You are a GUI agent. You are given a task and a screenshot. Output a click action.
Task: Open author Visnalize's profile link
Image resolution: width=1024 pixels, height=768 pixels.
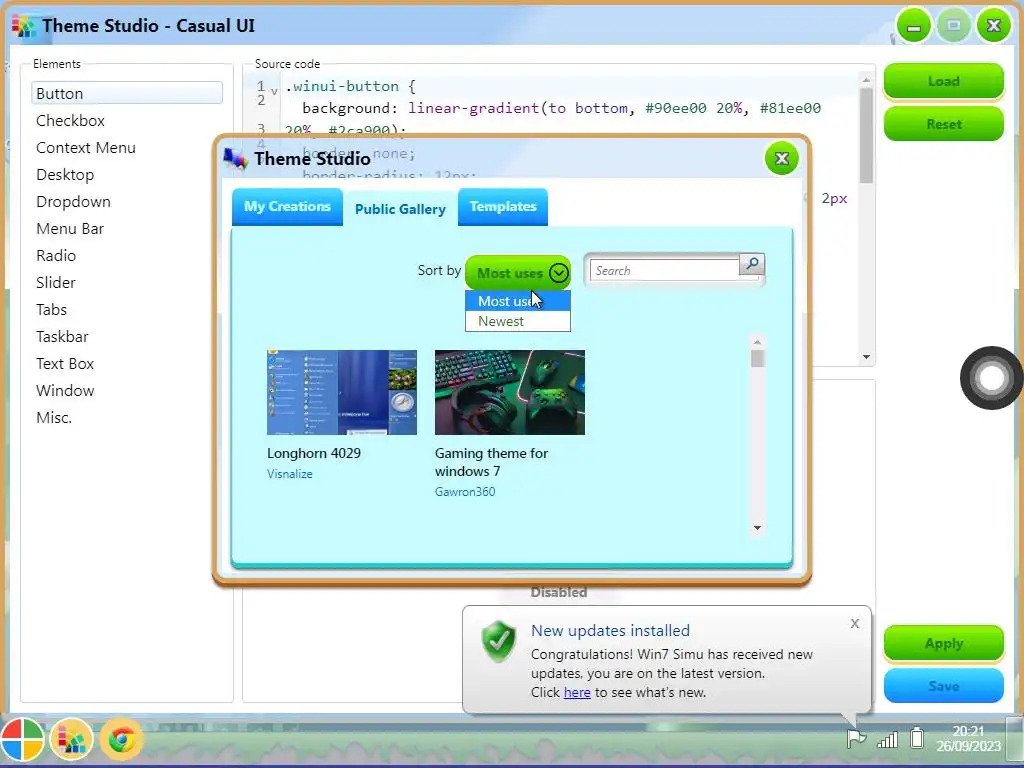coord(290,473)
